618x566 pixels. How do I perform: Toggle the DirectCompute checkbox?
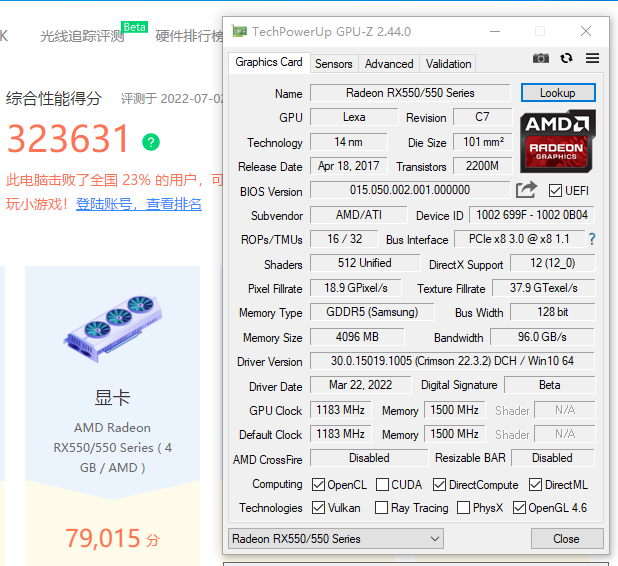coord(439,484)
